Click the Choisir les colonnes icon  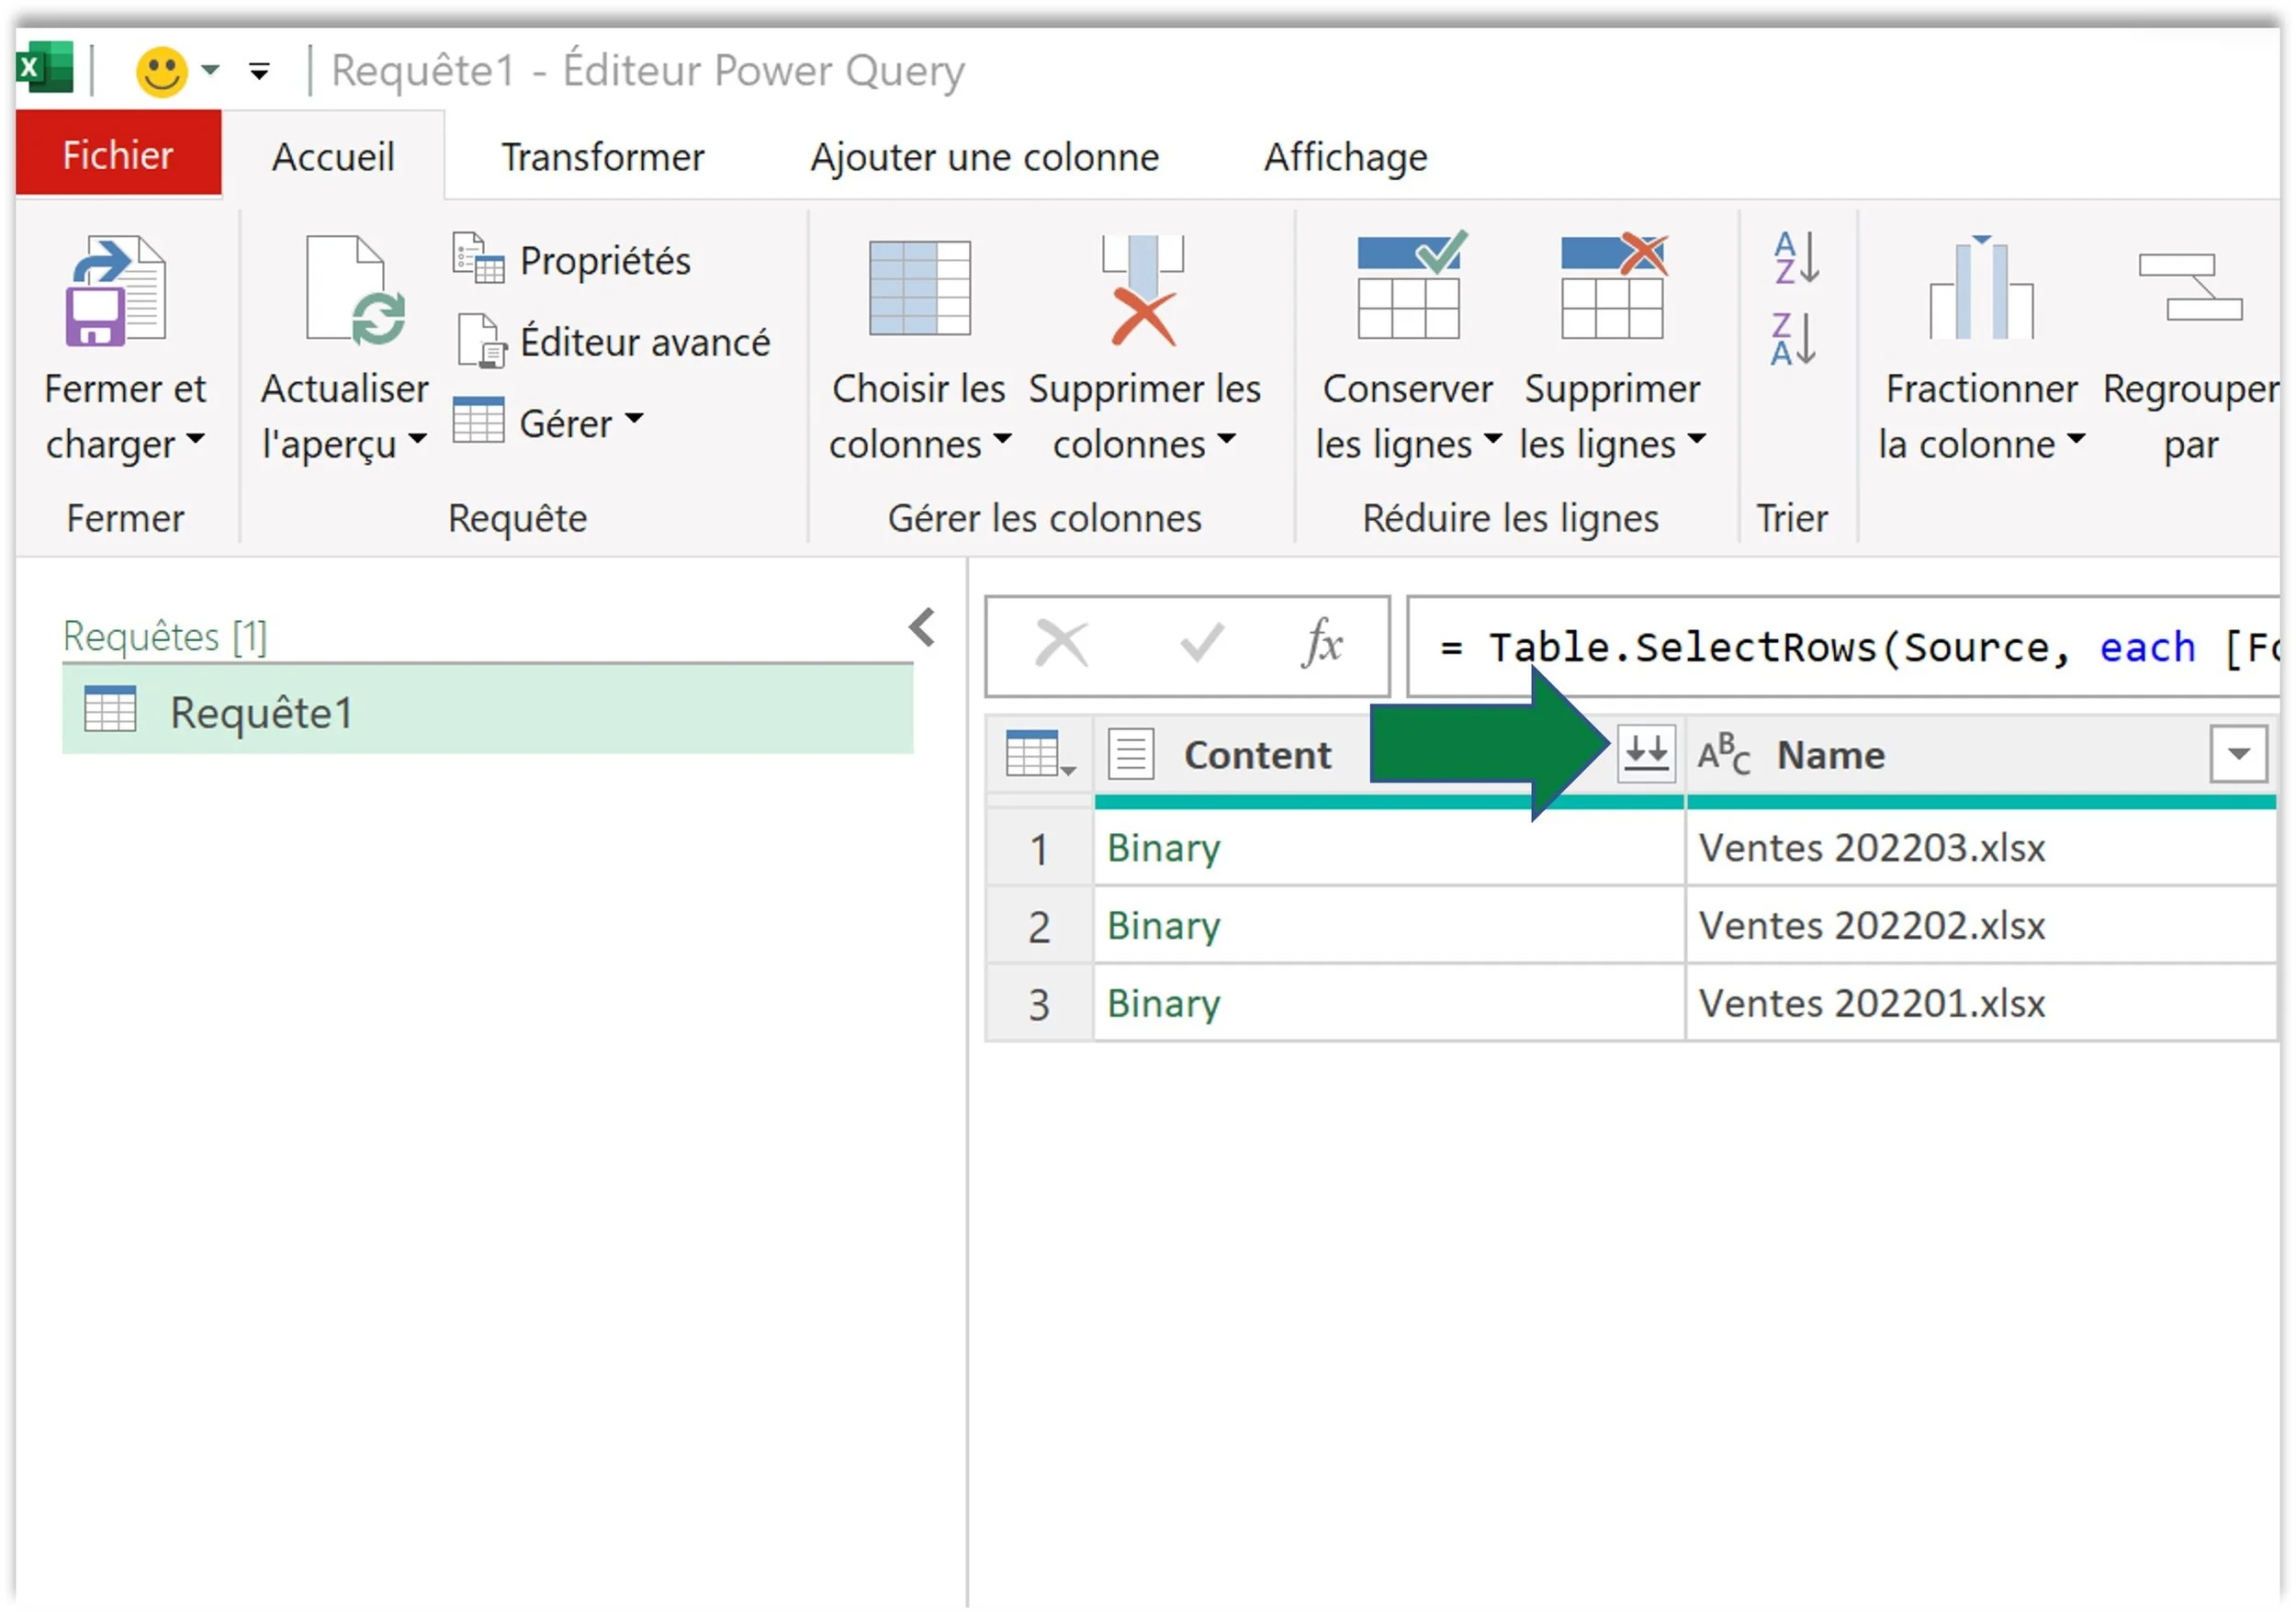tap(919, 290)
